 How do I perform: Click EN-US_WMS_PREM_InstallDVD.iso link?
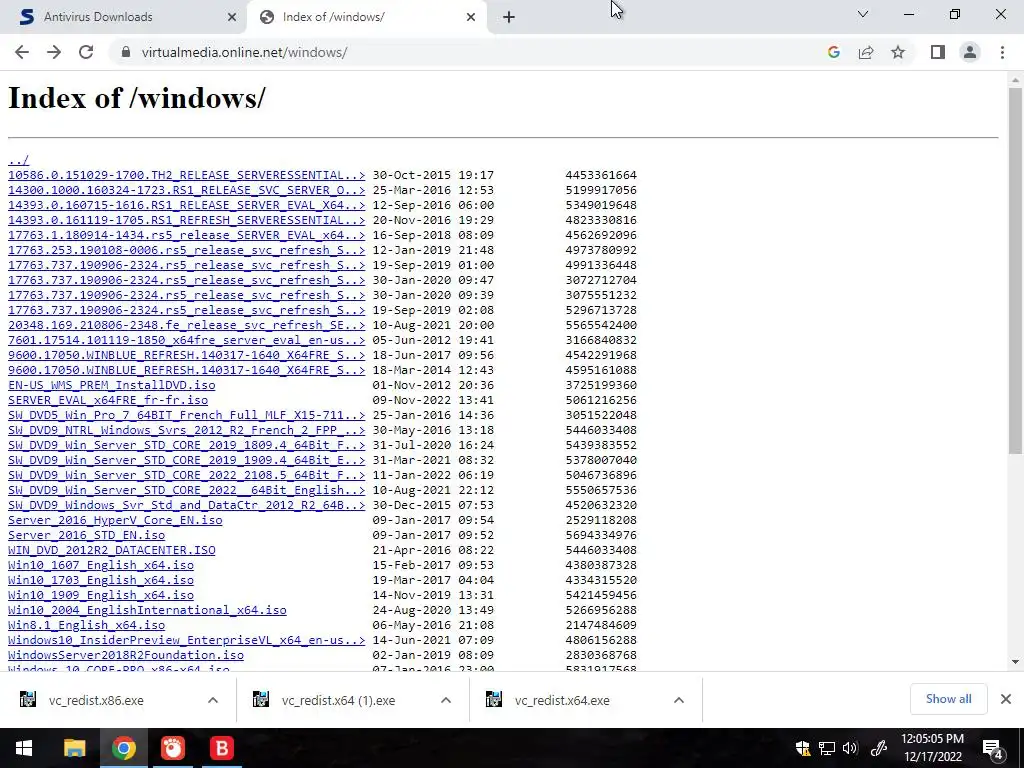(x=112, y=385)
